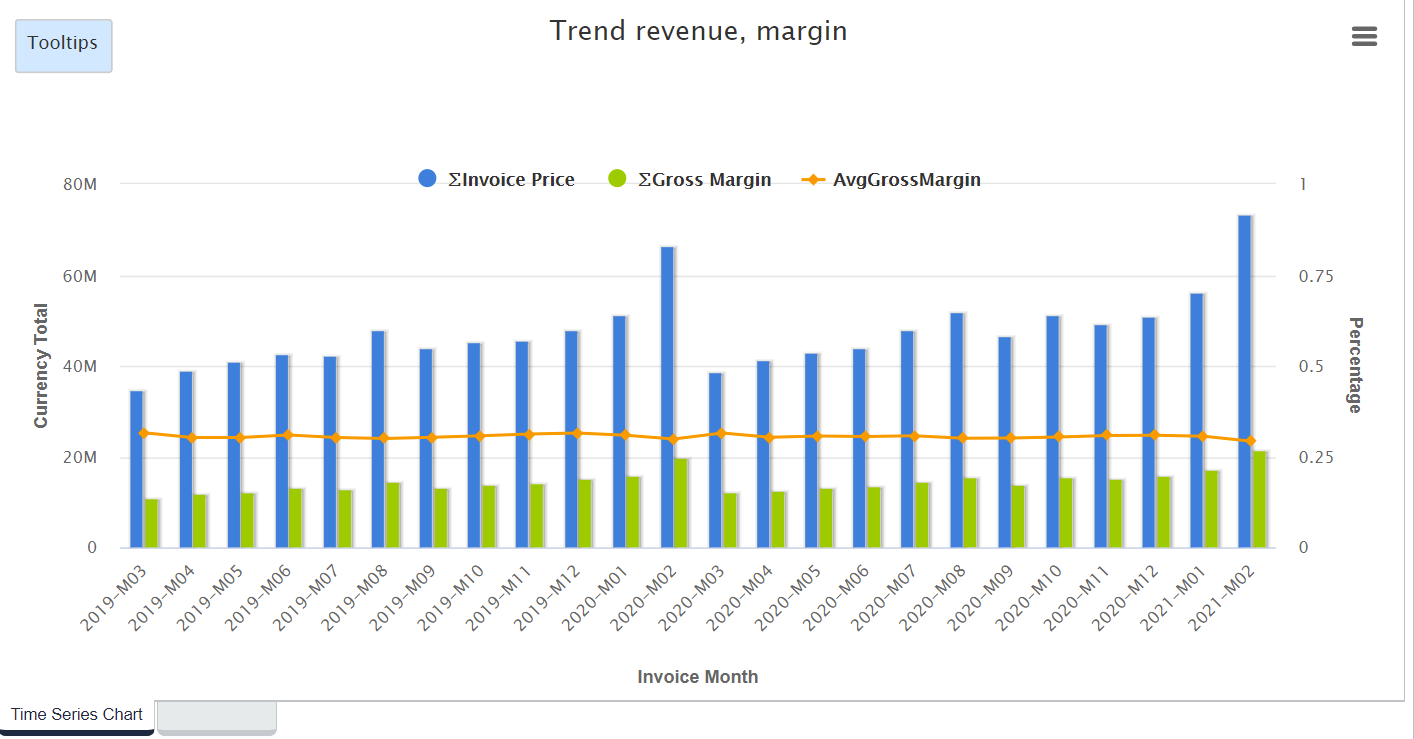Screen dimensions: 1414x739
Task: Click the green legend circle for Gross Margin
Action: coord(618,179)
